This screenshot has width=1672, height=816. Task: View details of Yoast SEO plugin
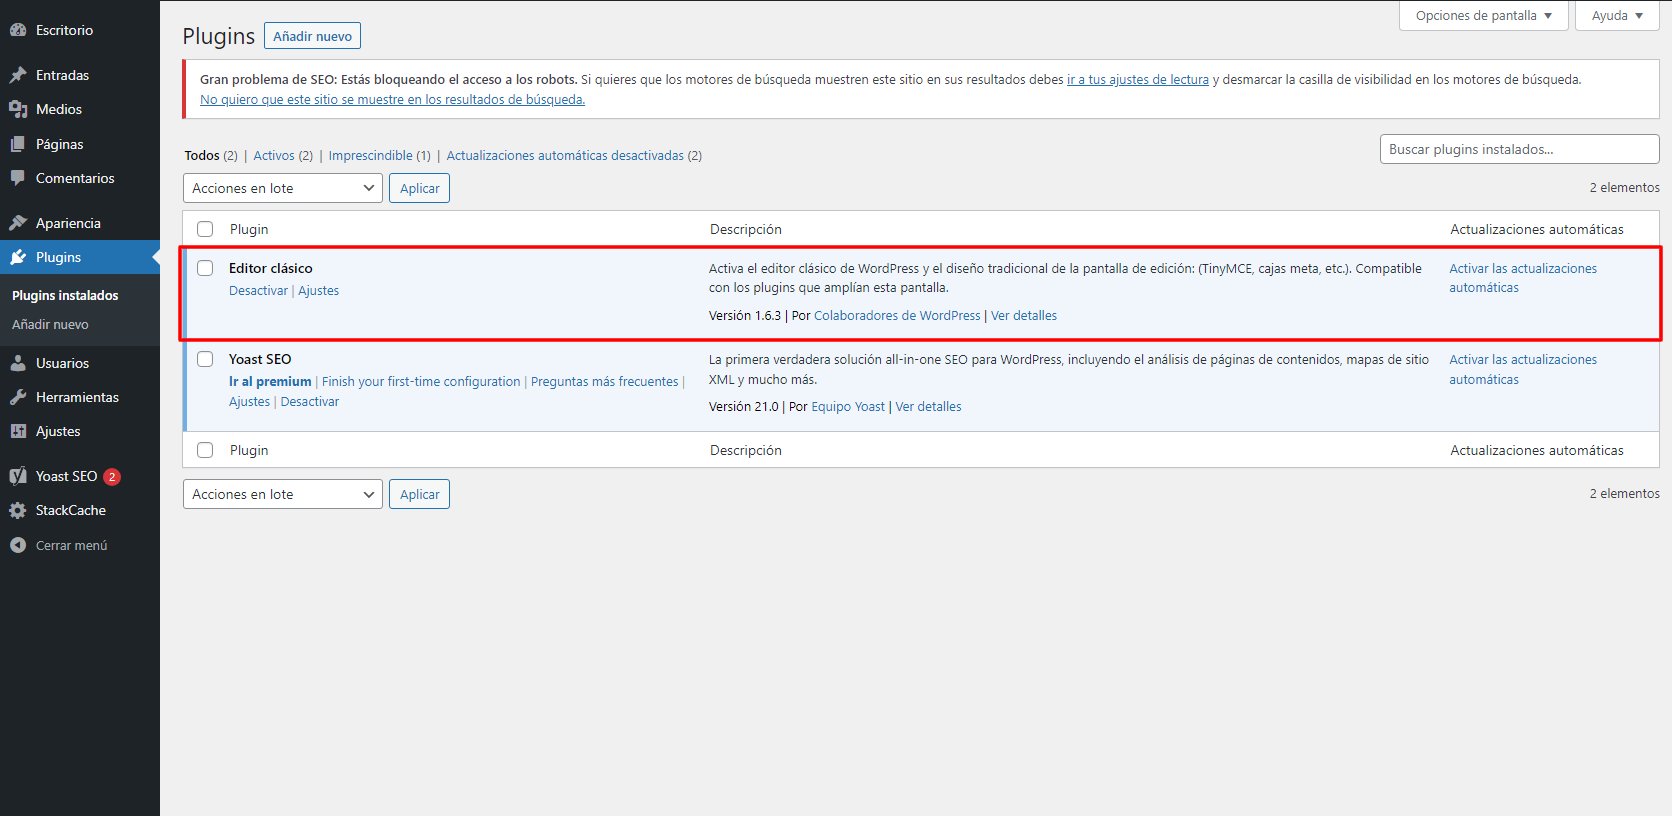tap(928, 406)
